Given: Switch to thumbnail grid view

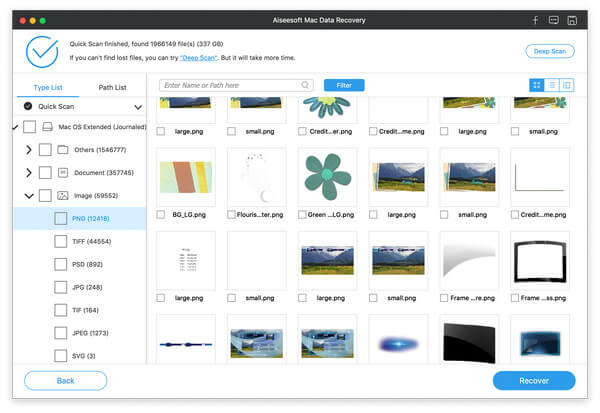Looking at the screenshot, I should click(536, 85).
